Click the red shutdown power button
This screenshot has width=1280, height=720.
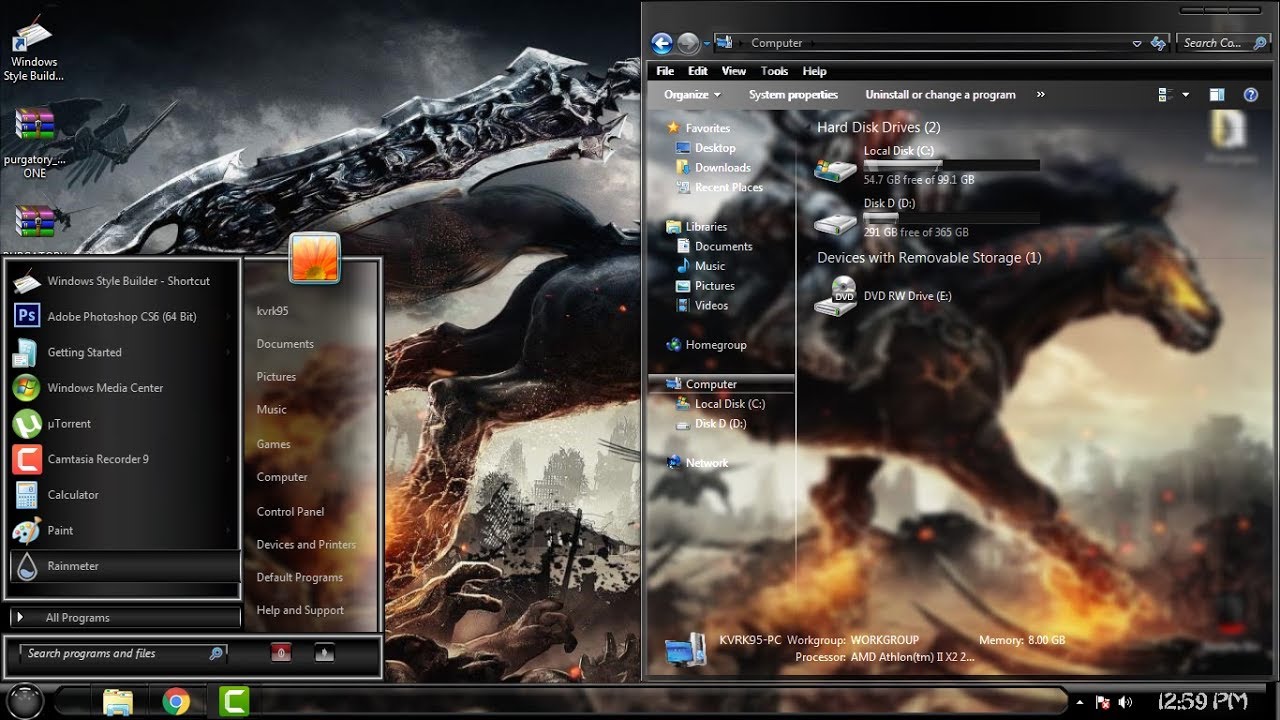[x=282, y=653]
